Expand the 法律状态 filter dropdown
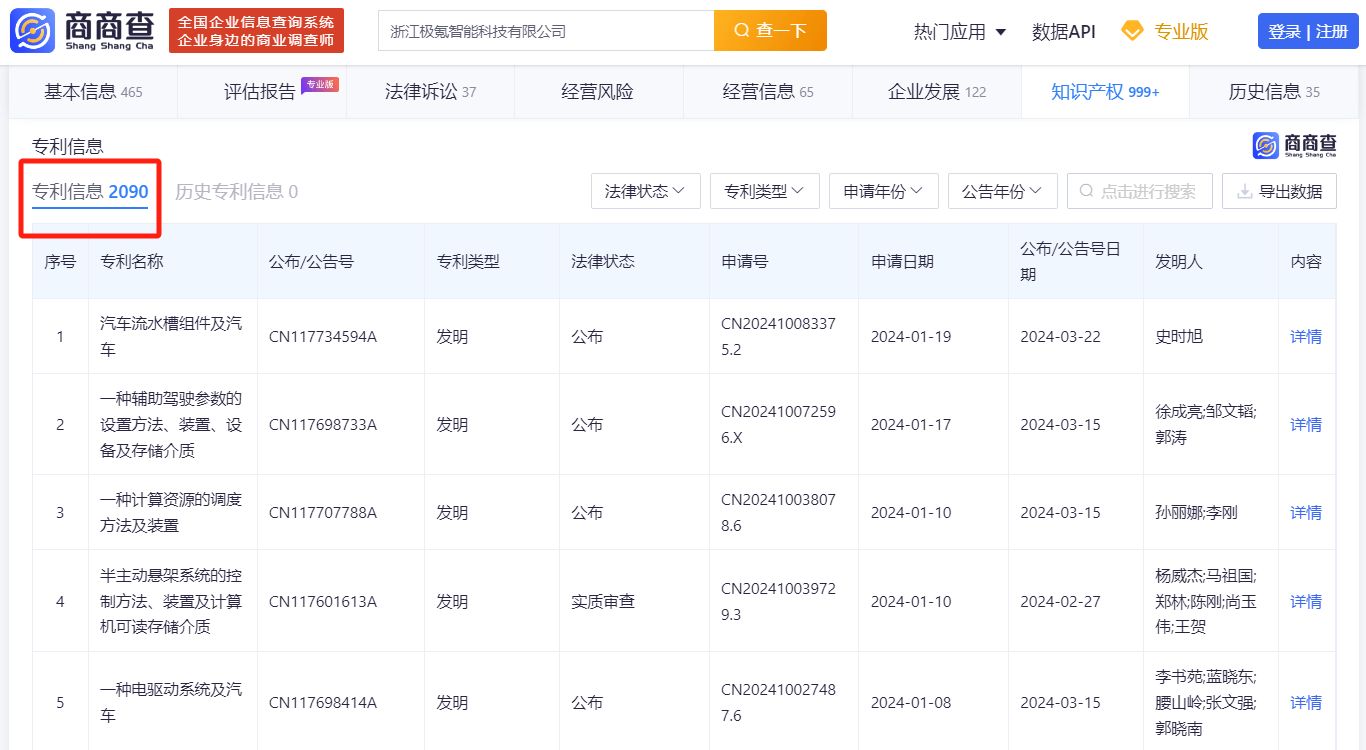 click(645, 191)
